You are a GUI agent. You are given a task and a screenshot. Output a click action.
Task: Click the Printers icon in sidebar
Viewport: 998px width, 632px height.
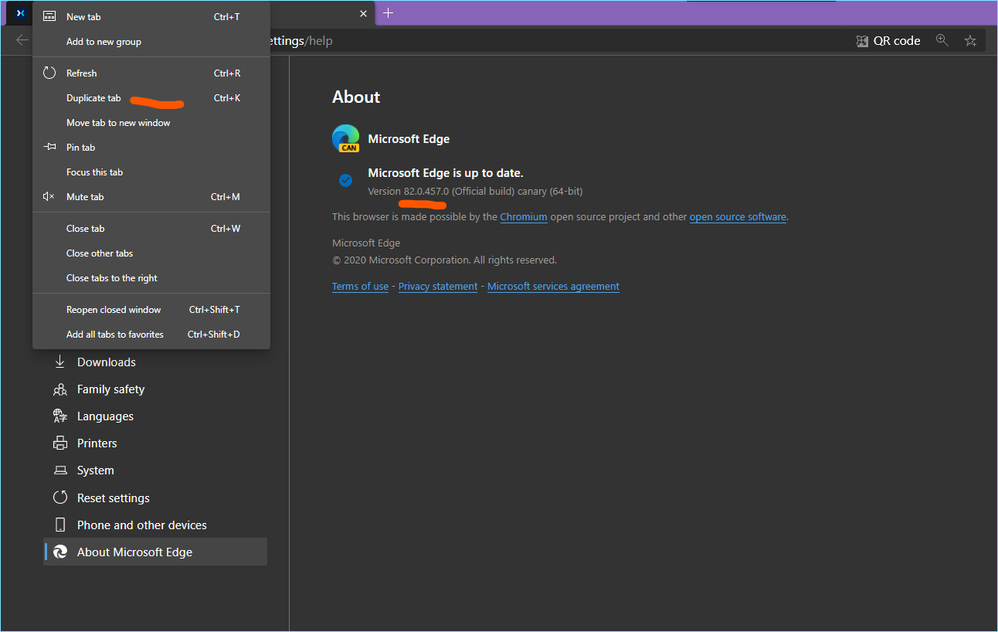(60, 443)
